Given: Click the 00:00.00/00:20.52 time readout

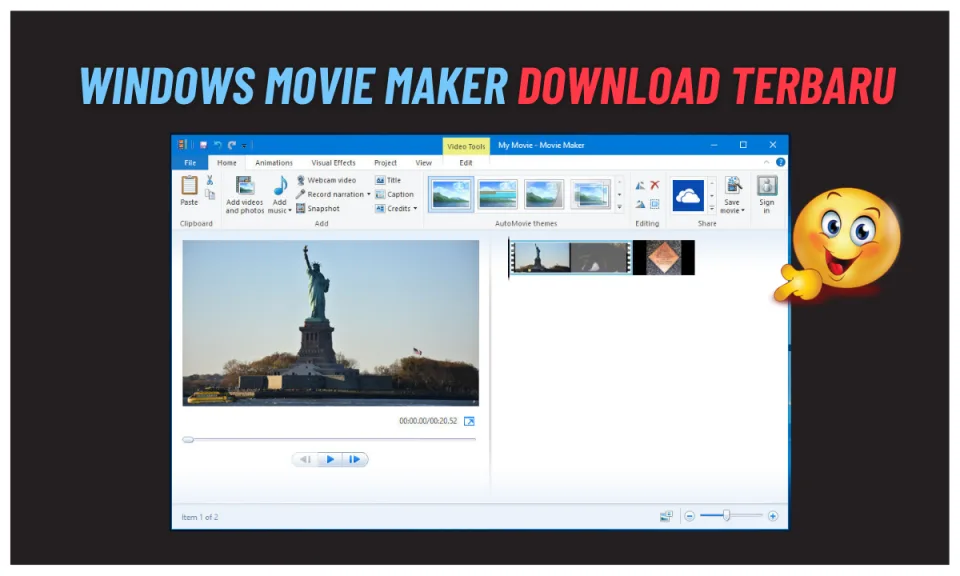Looking at the screenshot, I should (428, 421).
